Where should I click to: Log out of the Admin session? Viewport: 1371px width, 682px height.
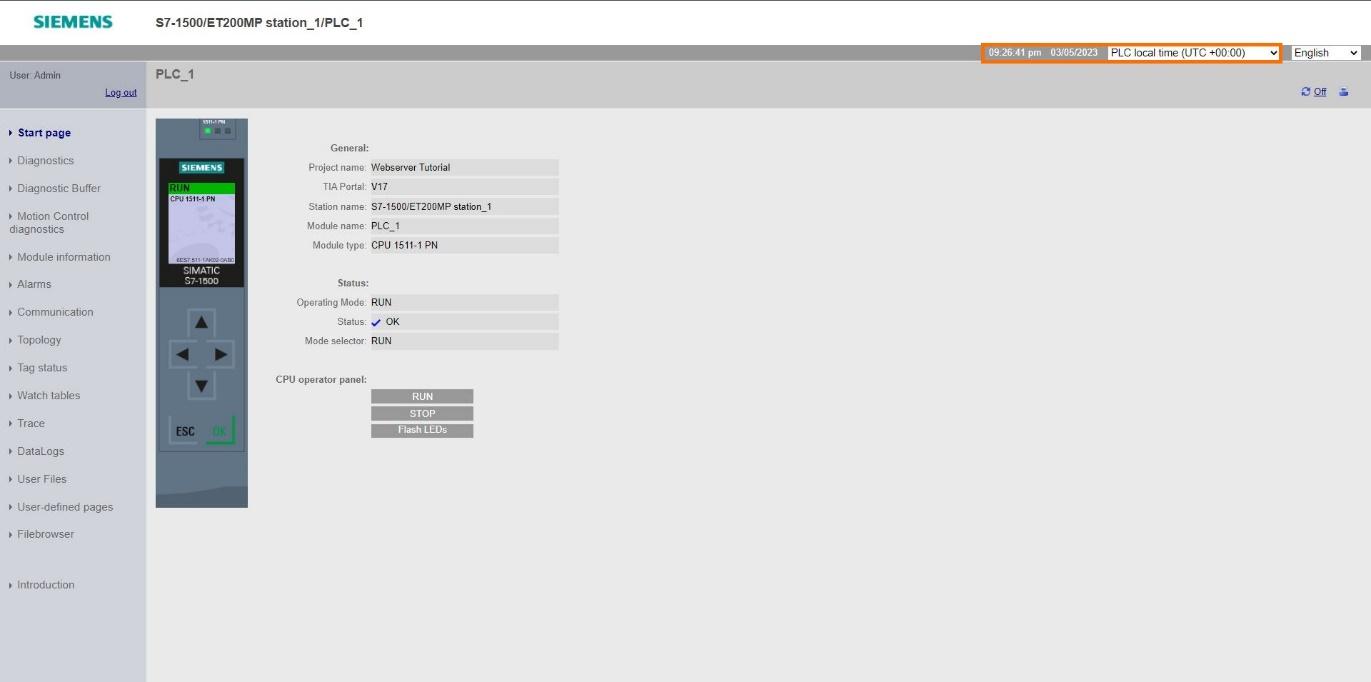[x=119, y=90]
